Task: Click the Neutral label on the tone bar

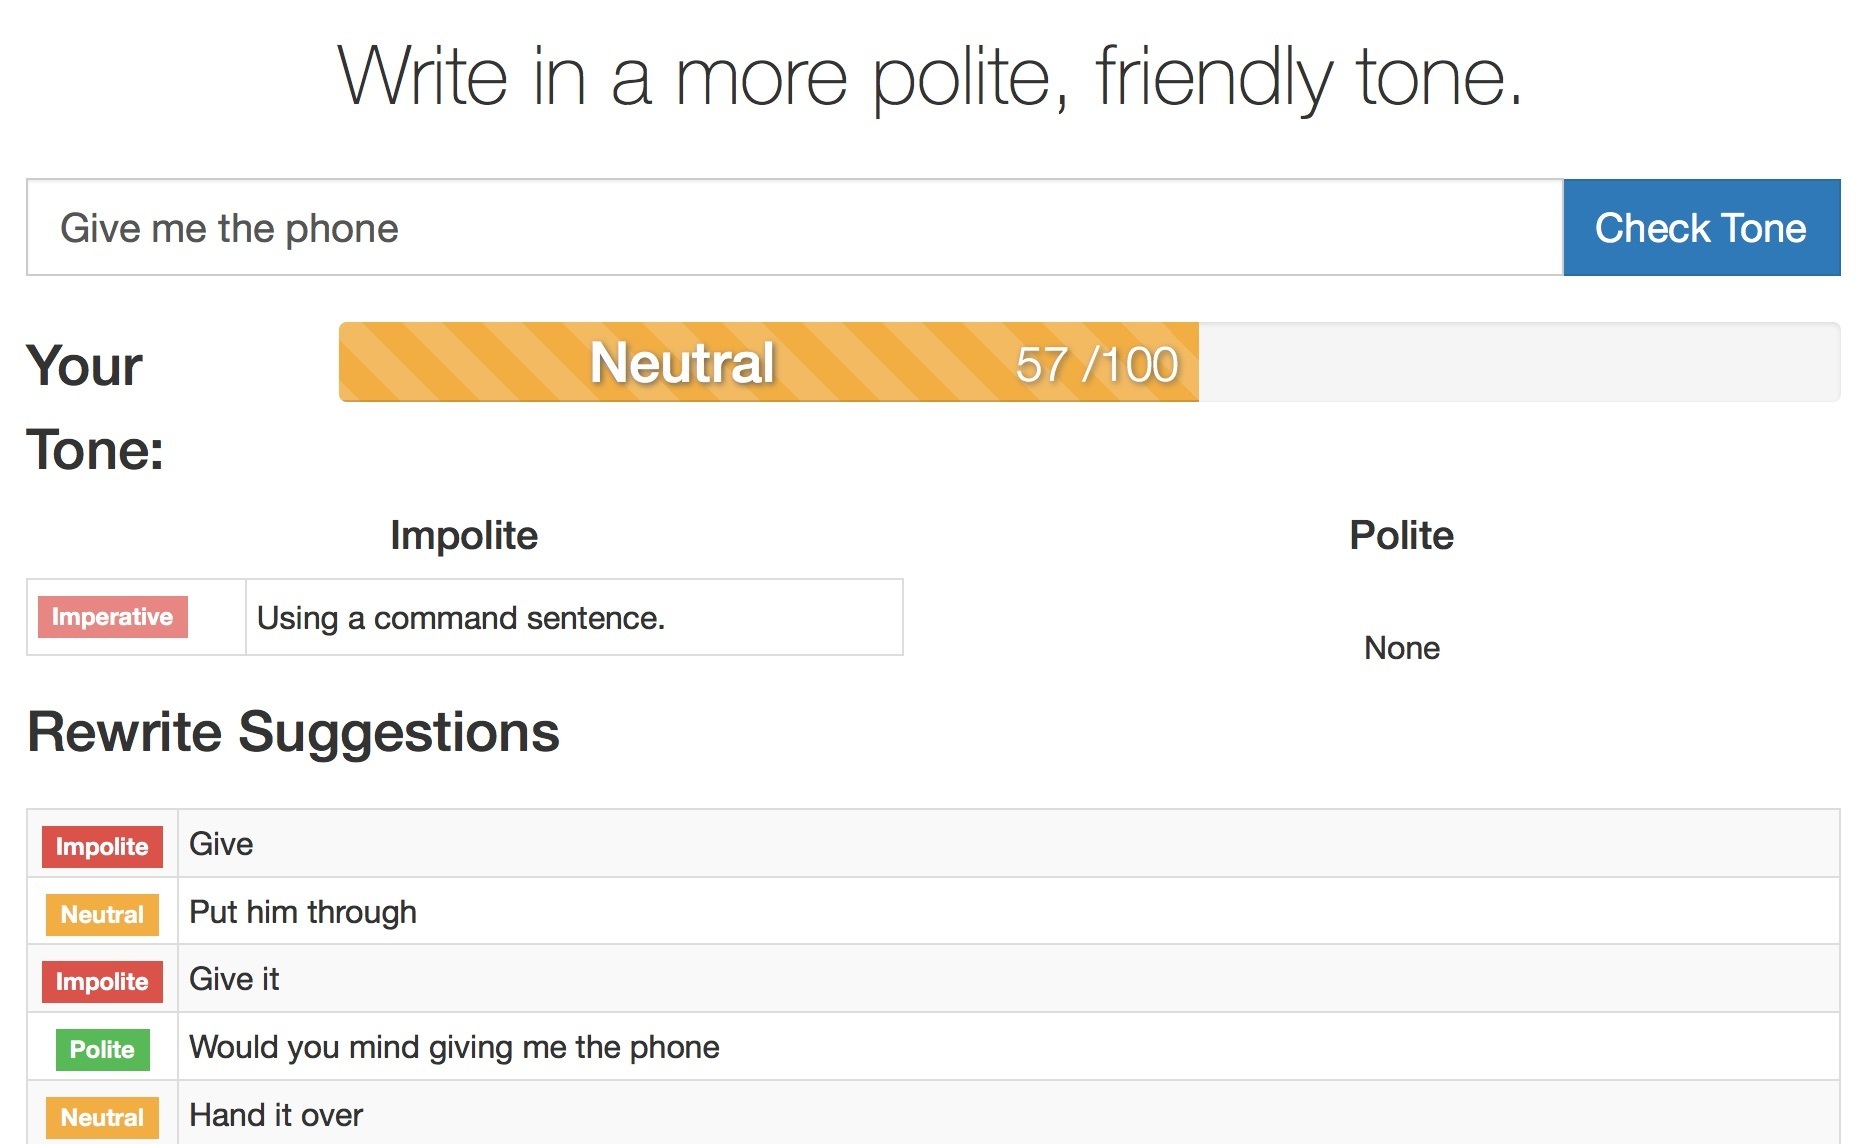Action: tap(681, 363)
